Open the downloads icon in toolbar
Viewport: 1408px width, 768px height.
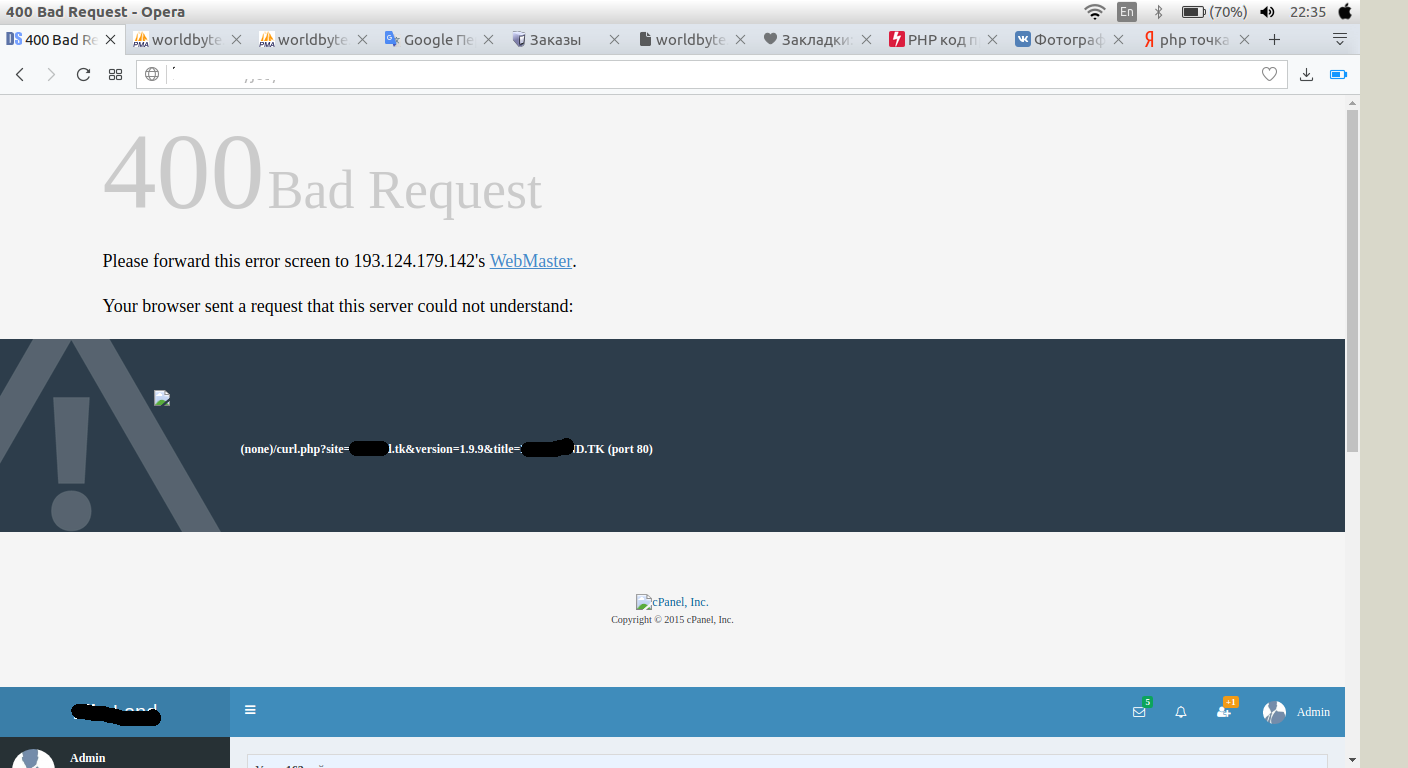click(x=1306, y=74)
